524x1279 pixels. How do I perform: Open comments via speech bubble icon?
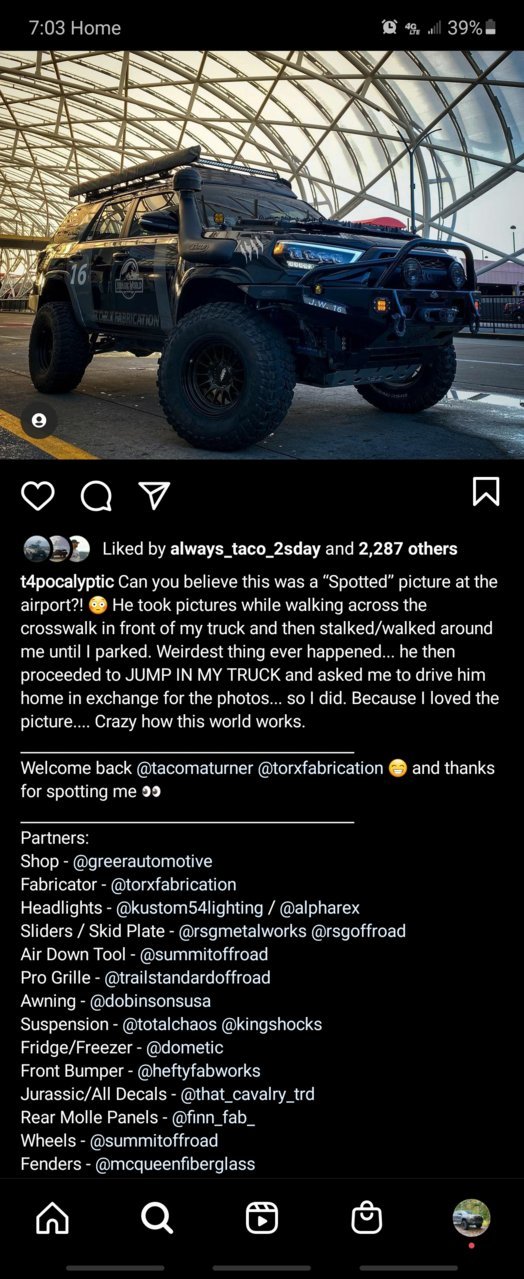96,495
